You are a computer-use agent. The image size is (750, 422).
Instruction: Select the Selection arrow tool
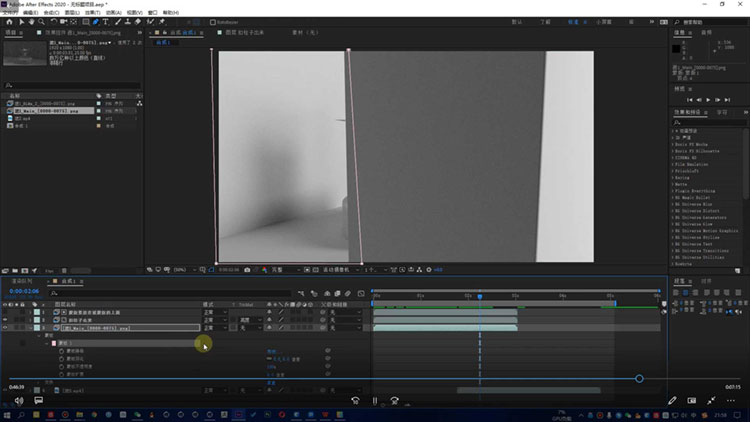pos(22,21)
